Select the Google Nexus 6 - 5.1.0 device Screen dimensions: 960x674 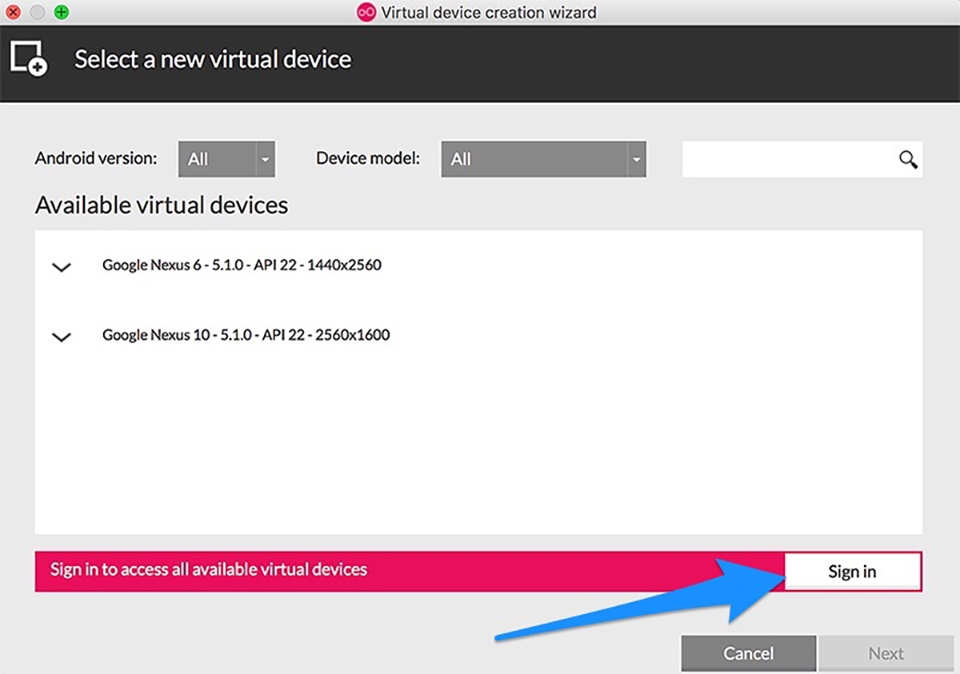(x=241, y=266)
